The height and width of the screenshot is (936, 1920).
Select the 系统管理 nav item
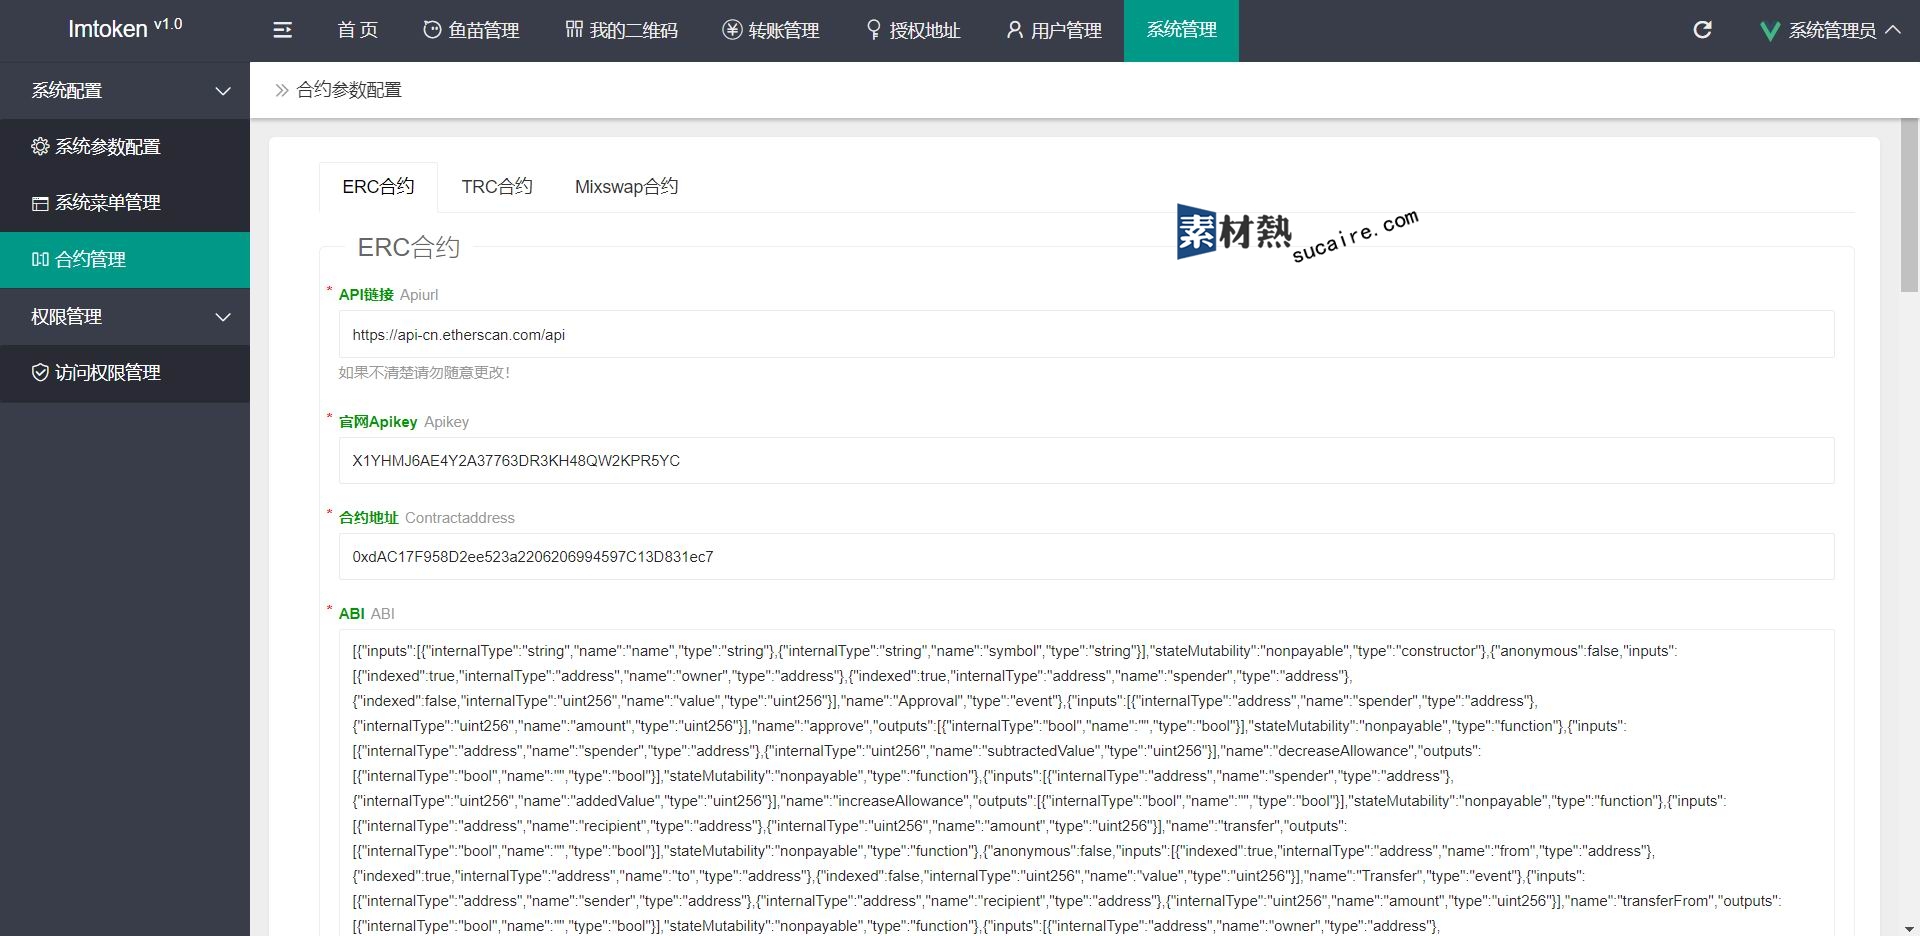pos(1181,30)
